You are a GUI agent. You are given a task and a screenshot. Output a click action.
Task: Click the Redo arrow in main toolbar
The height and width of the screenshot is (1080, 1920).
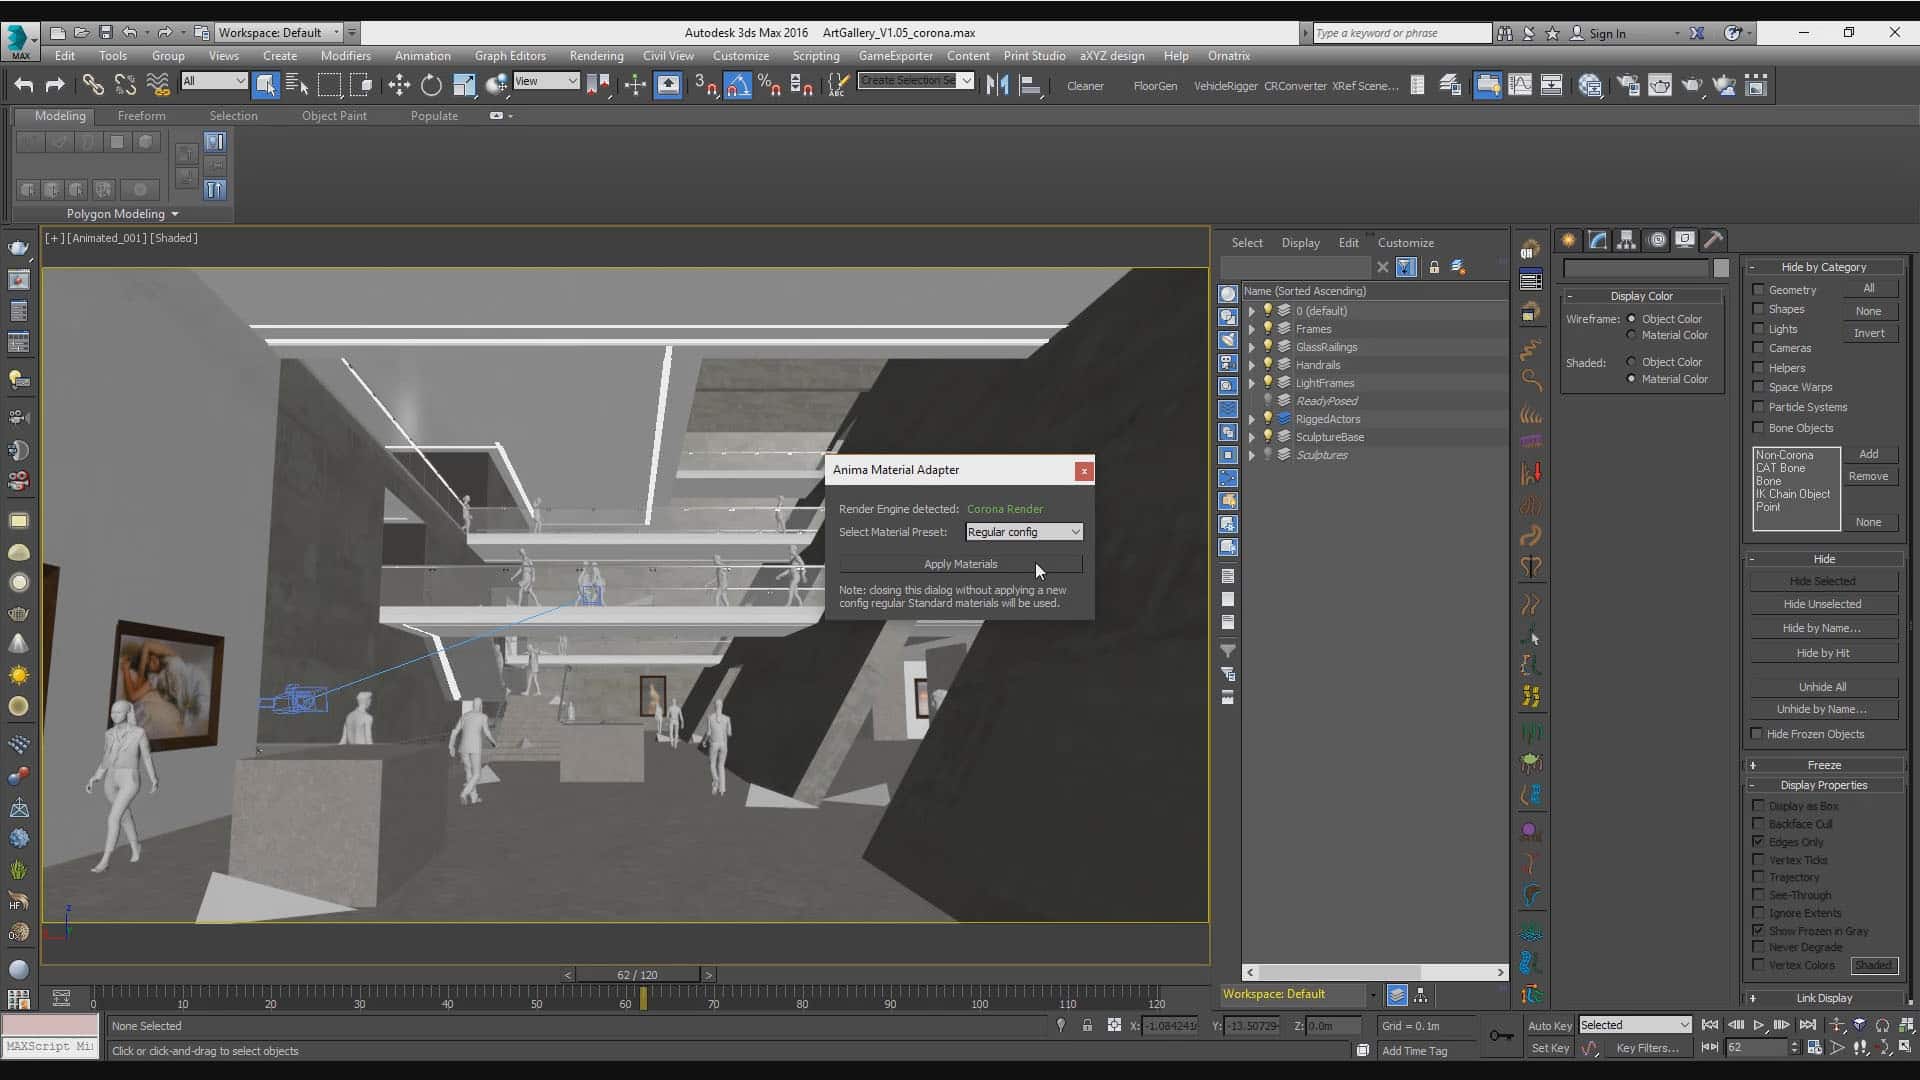click(x=55, y=85)
